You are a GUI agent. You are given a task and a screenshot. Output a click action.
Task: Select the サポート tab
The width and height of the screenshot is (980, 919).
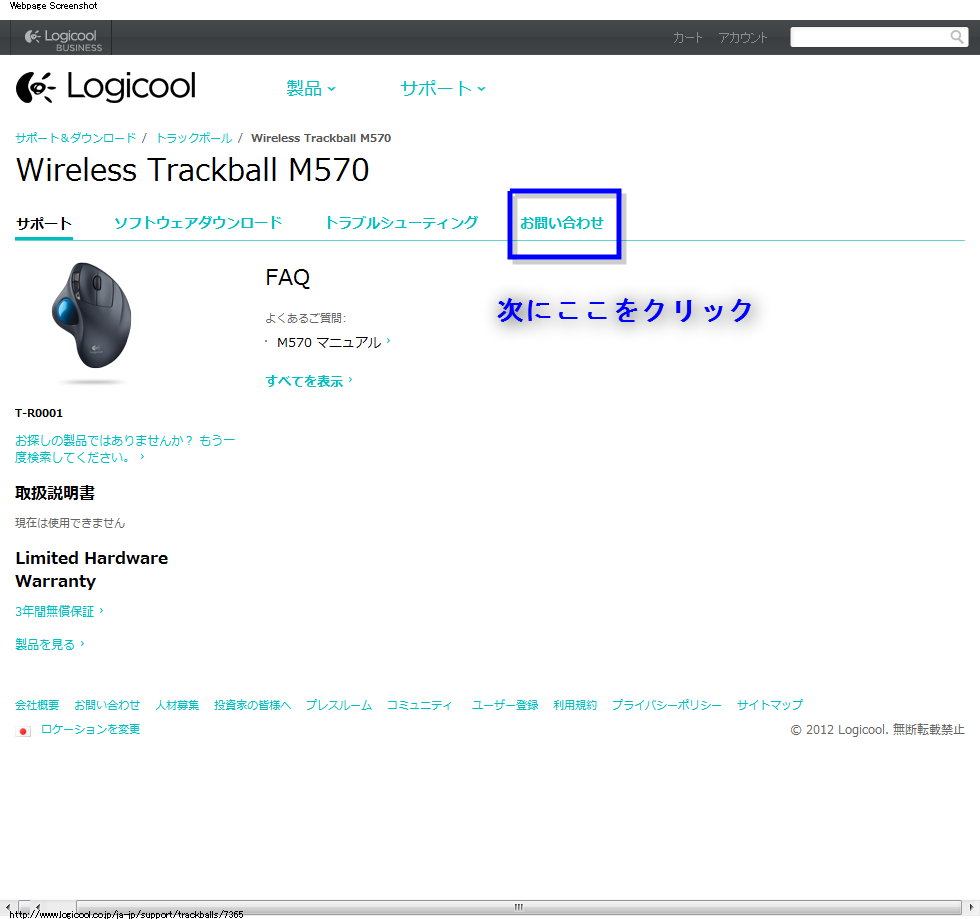(44, 223)
